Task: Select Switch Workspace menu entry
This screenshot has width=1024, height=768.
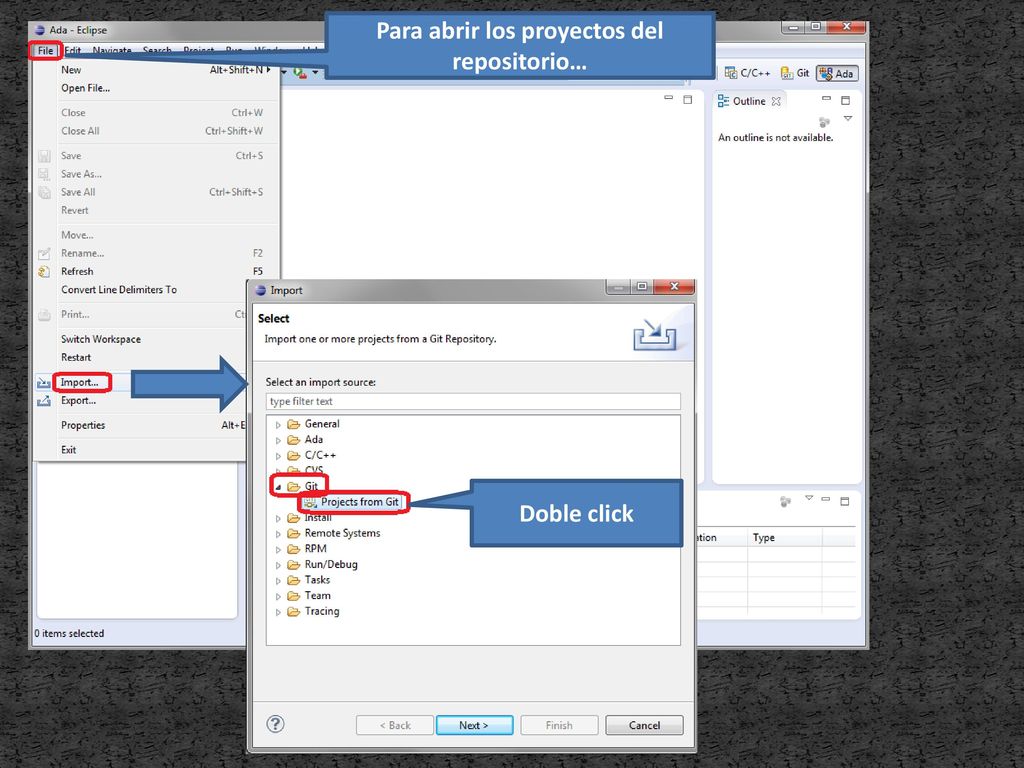Action: (x=101, y=339)
